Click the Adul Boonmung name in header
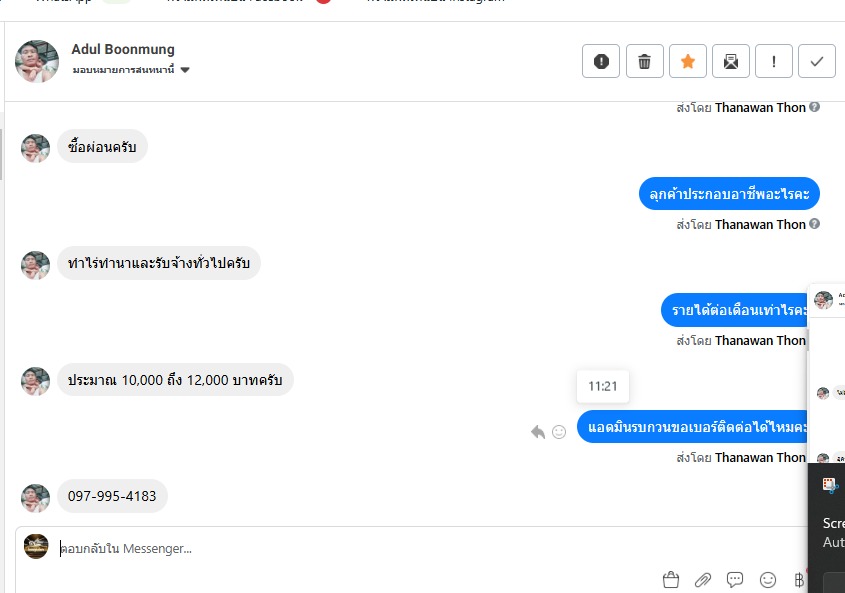 [123, 49]
